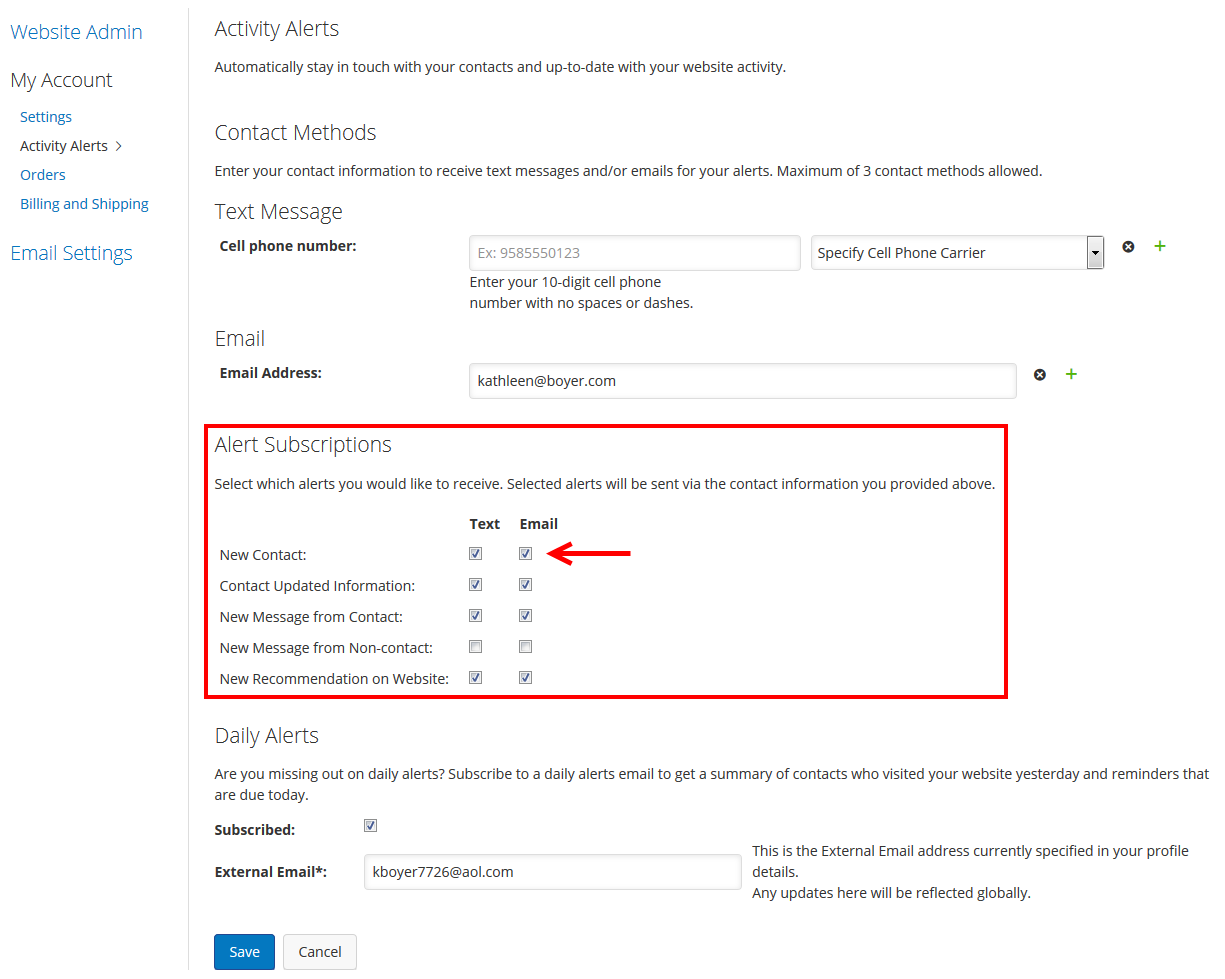The image size is (1225, 979).
Task: Uncheck email for New Recommendation on Website
Action: [x=525, y=678]
